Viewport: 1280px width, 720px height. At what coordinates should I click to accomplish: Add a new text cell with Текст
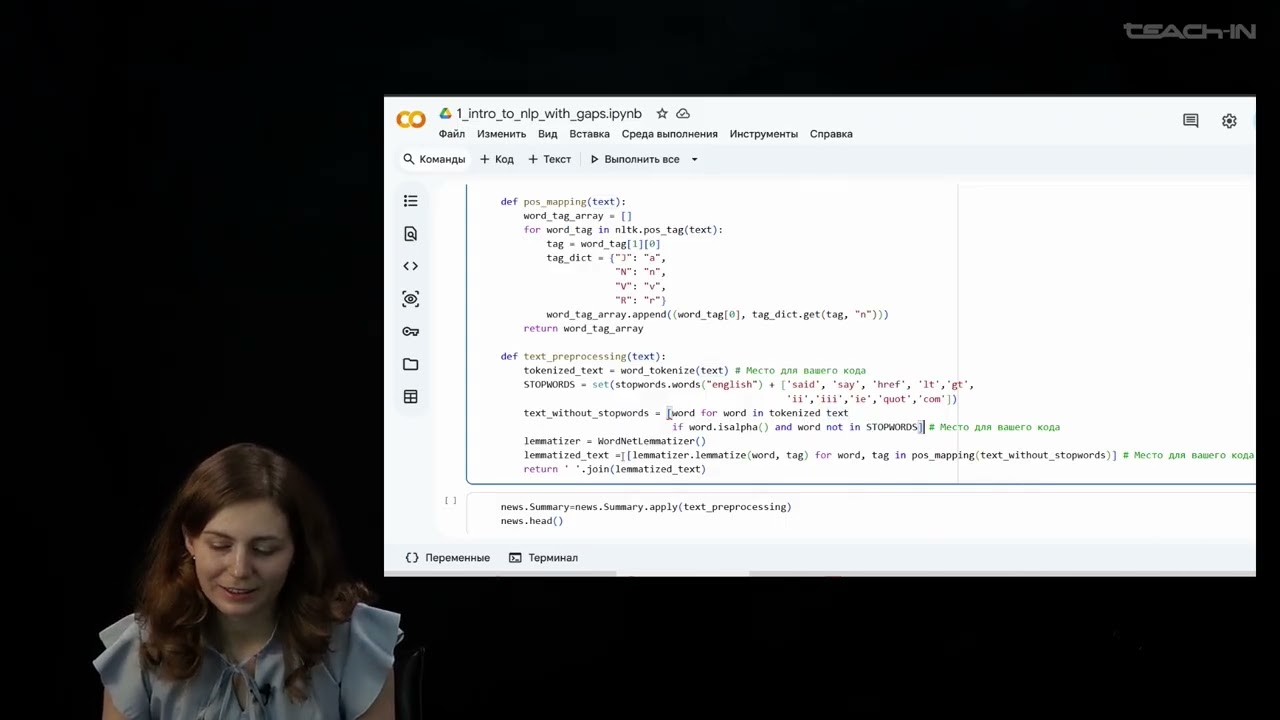pos(549,159)
